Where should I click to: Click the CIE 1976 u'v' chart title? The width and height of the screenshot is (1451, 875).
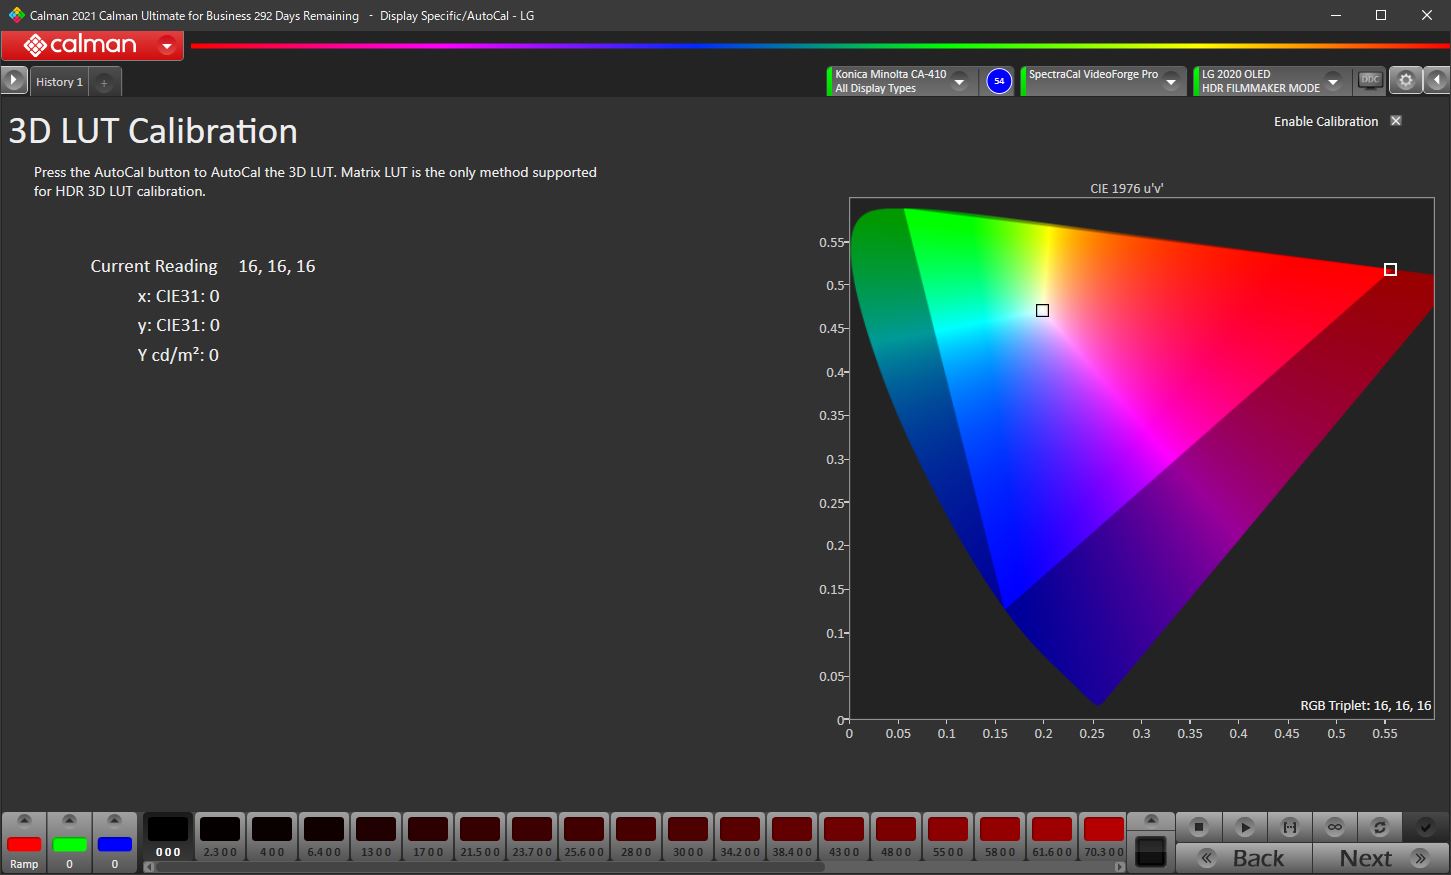click(1127, 188)
